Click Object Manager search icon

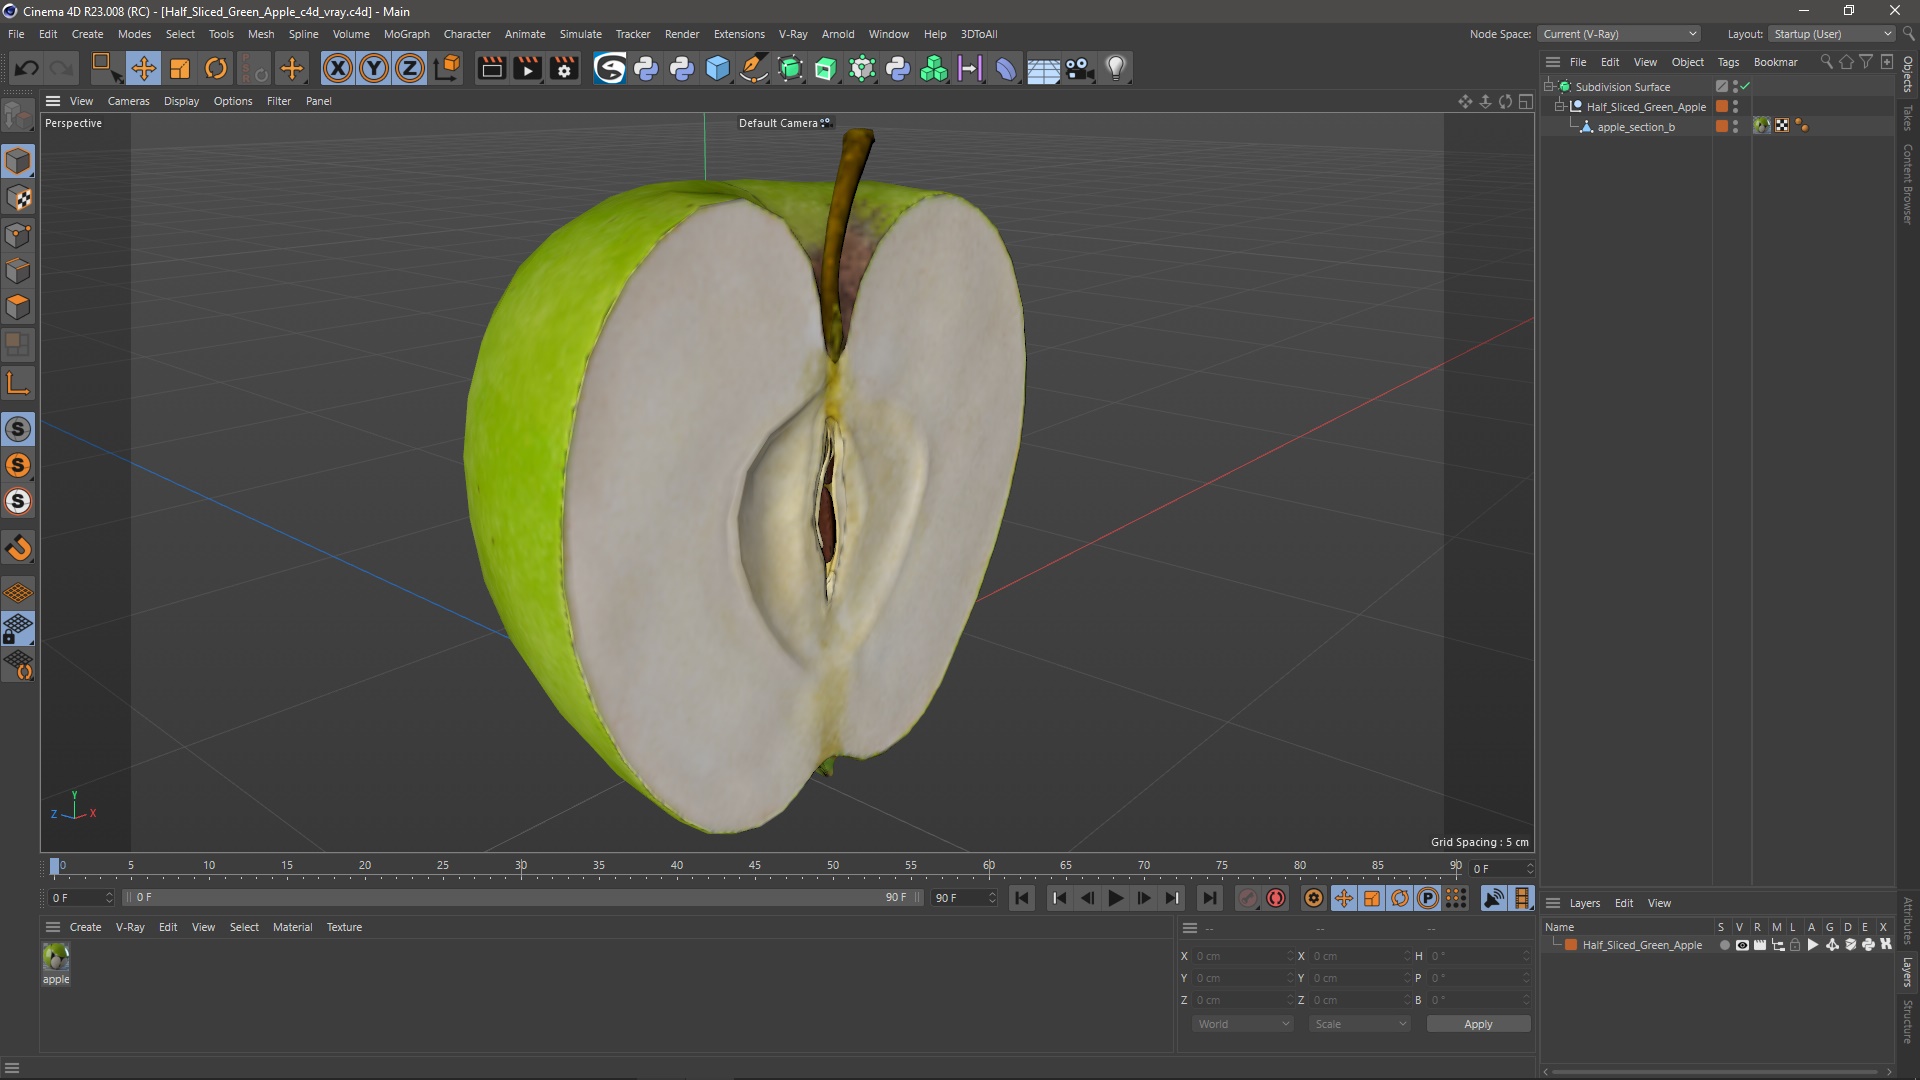(x=1826, y=62)
